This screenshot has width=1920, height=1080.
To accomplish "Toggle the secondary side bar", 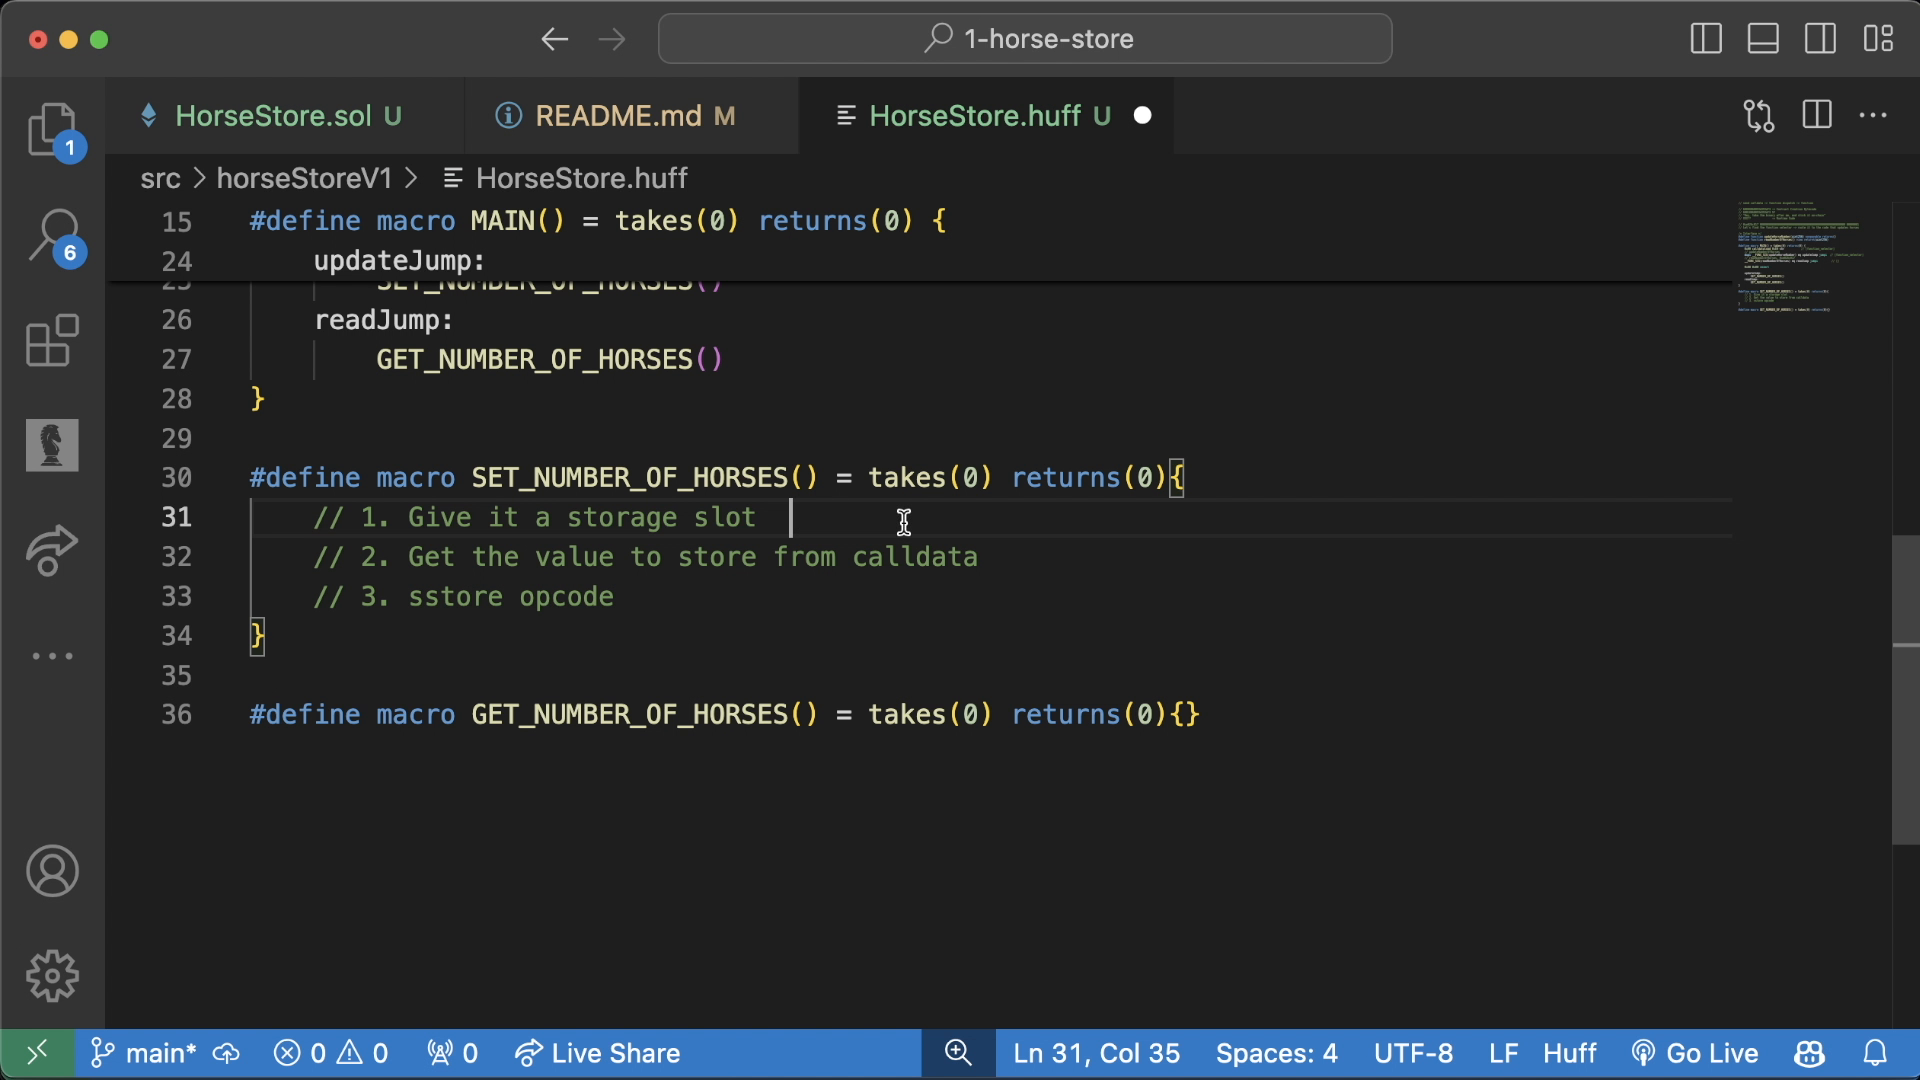I will [1820, 39].
